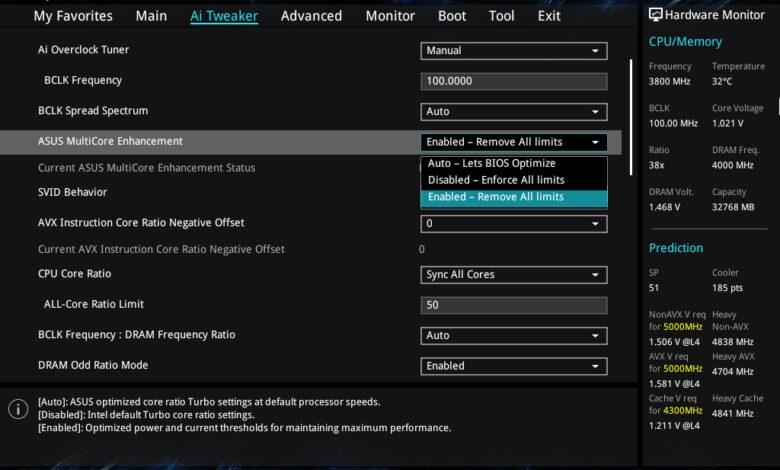Click the Ai Overclock Tuner label
The width and height of the screenshot is (780, 470).
pos(84,50)
